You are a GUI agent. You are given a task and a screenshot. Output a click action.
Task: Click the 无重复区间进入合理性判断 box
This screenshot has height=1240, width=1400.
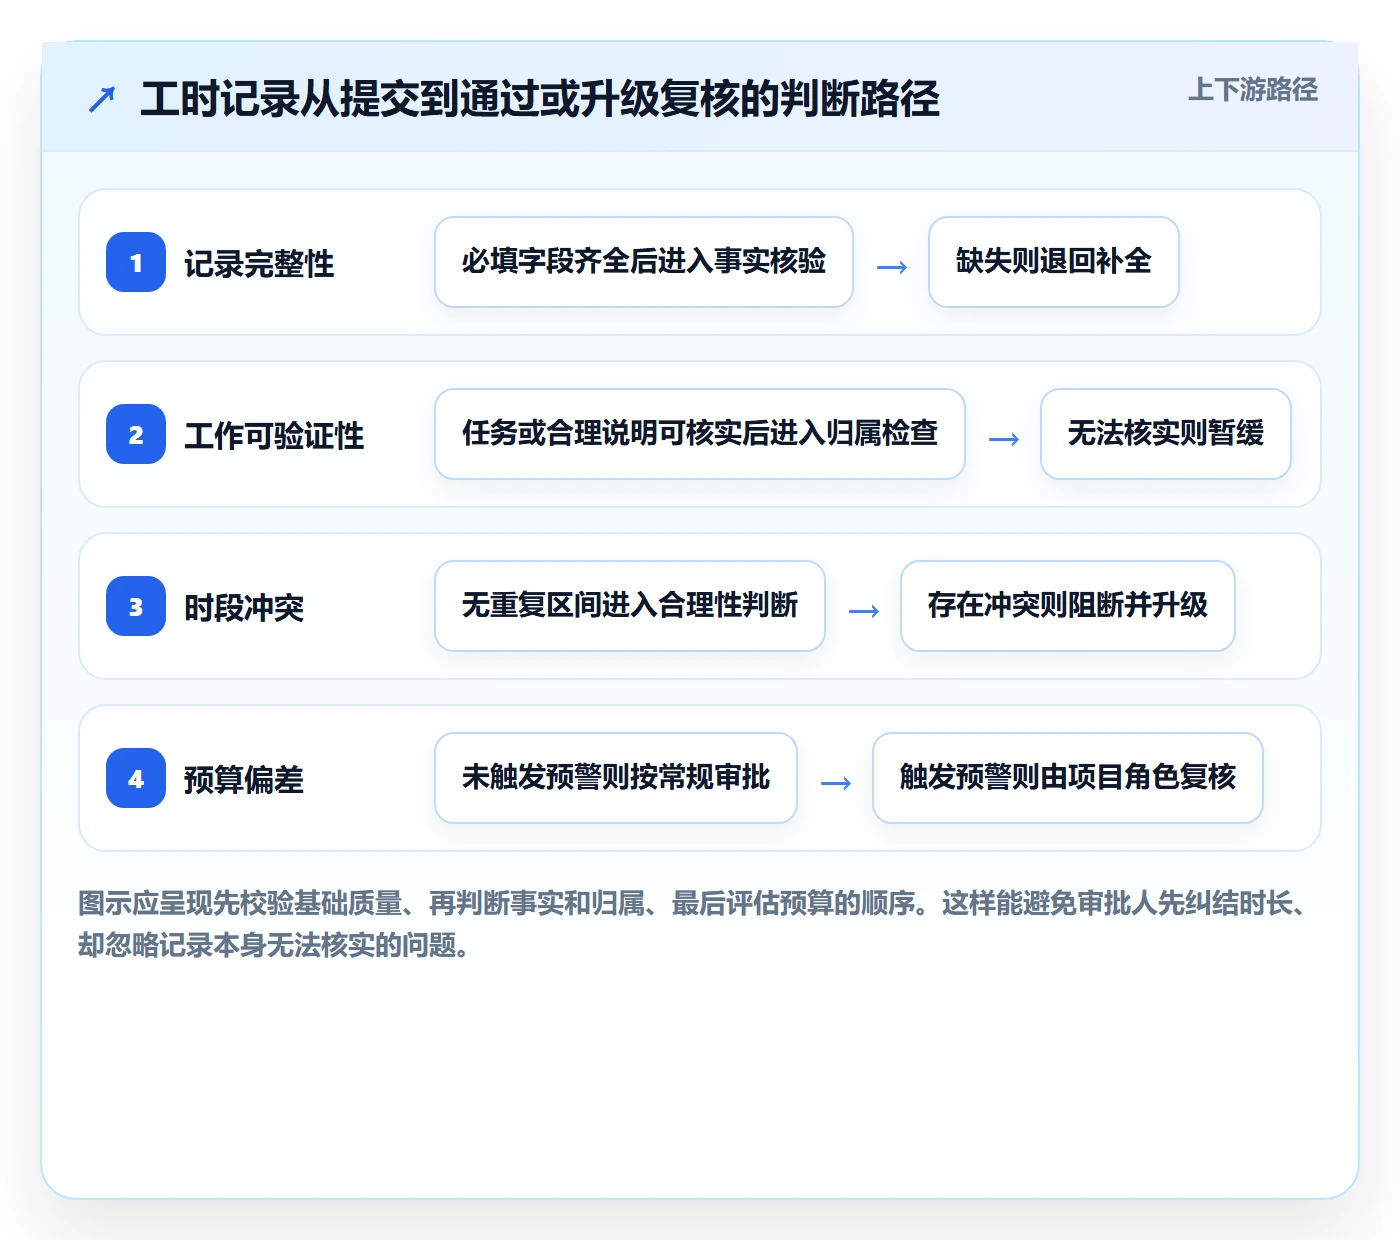[x=630, y=606]
